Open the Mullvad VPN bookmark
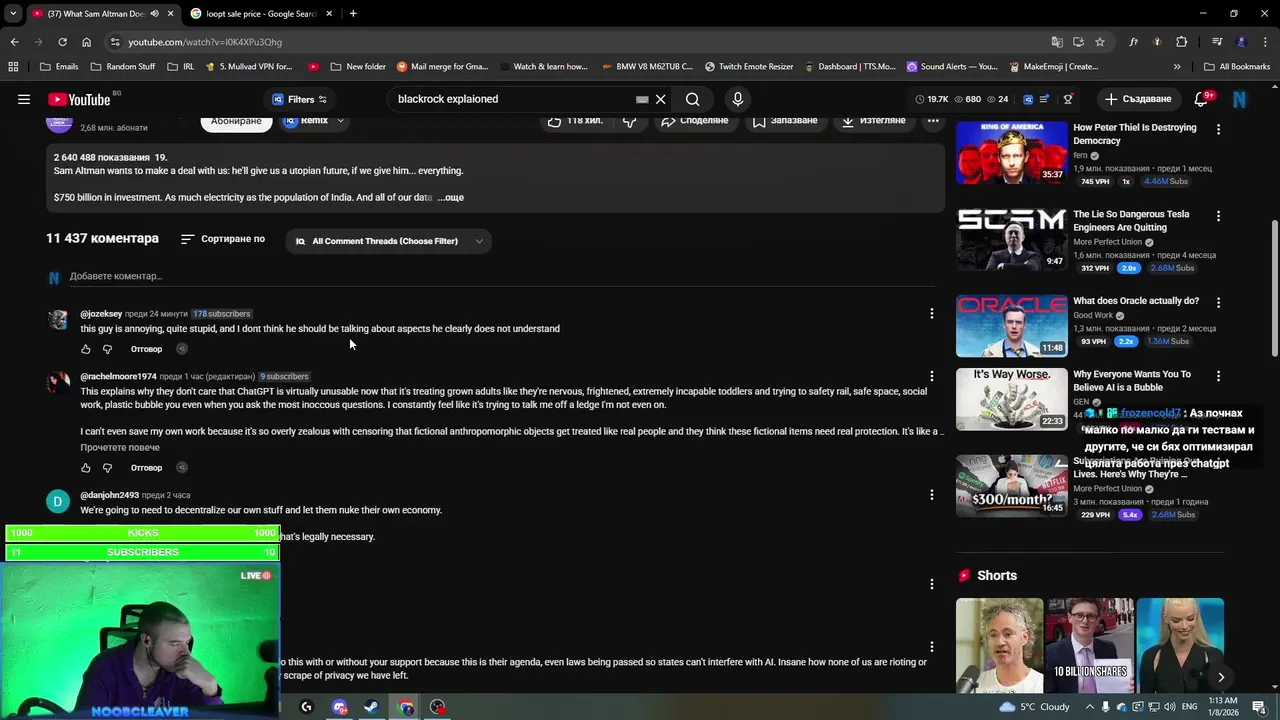 [248, 67]
